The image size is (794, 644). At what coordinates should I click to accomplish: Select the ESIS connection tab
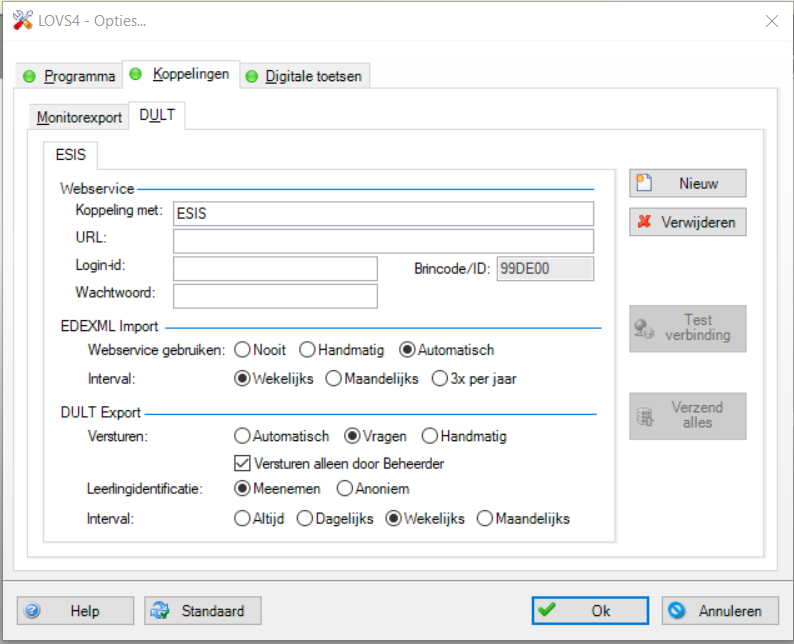70,154
